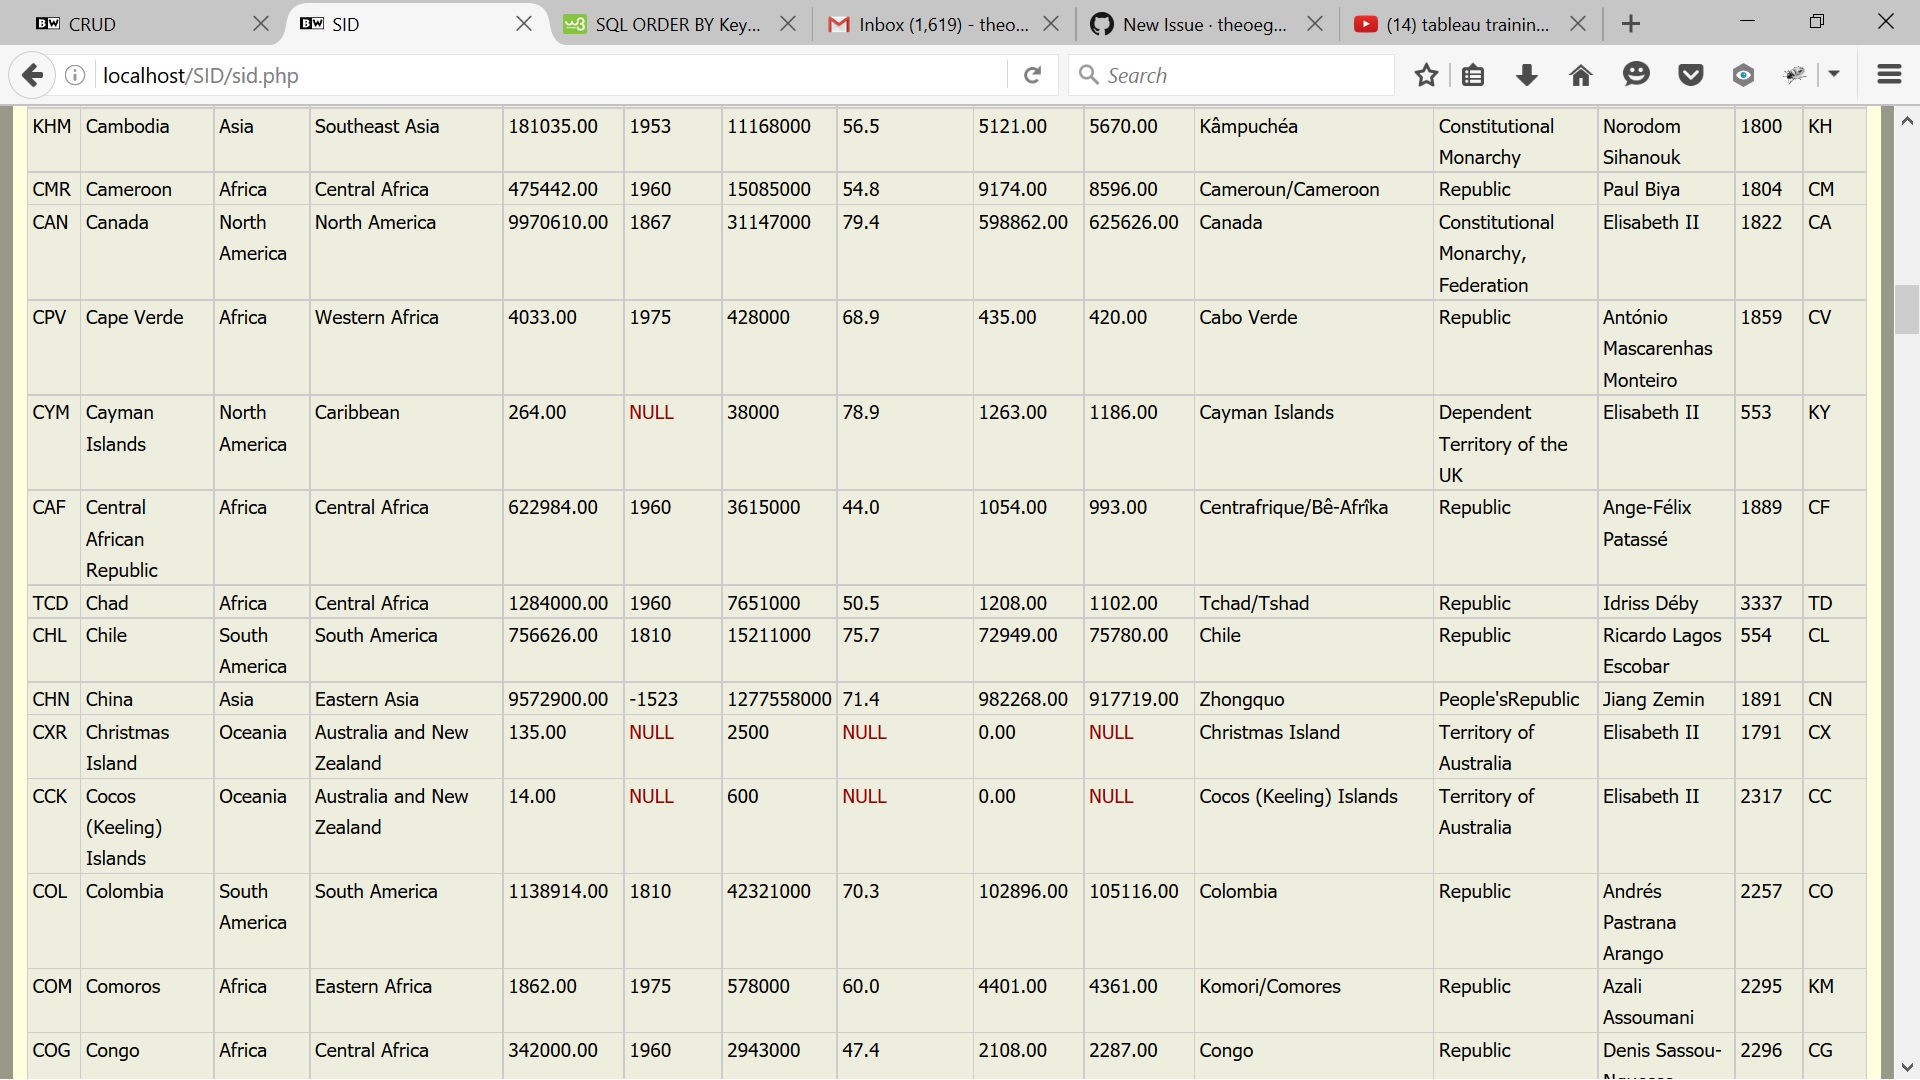The height and width of the screenshot is (1080, 1920).
Task: Click the scrollbar down arrow
Action: coord(1907,1067)
